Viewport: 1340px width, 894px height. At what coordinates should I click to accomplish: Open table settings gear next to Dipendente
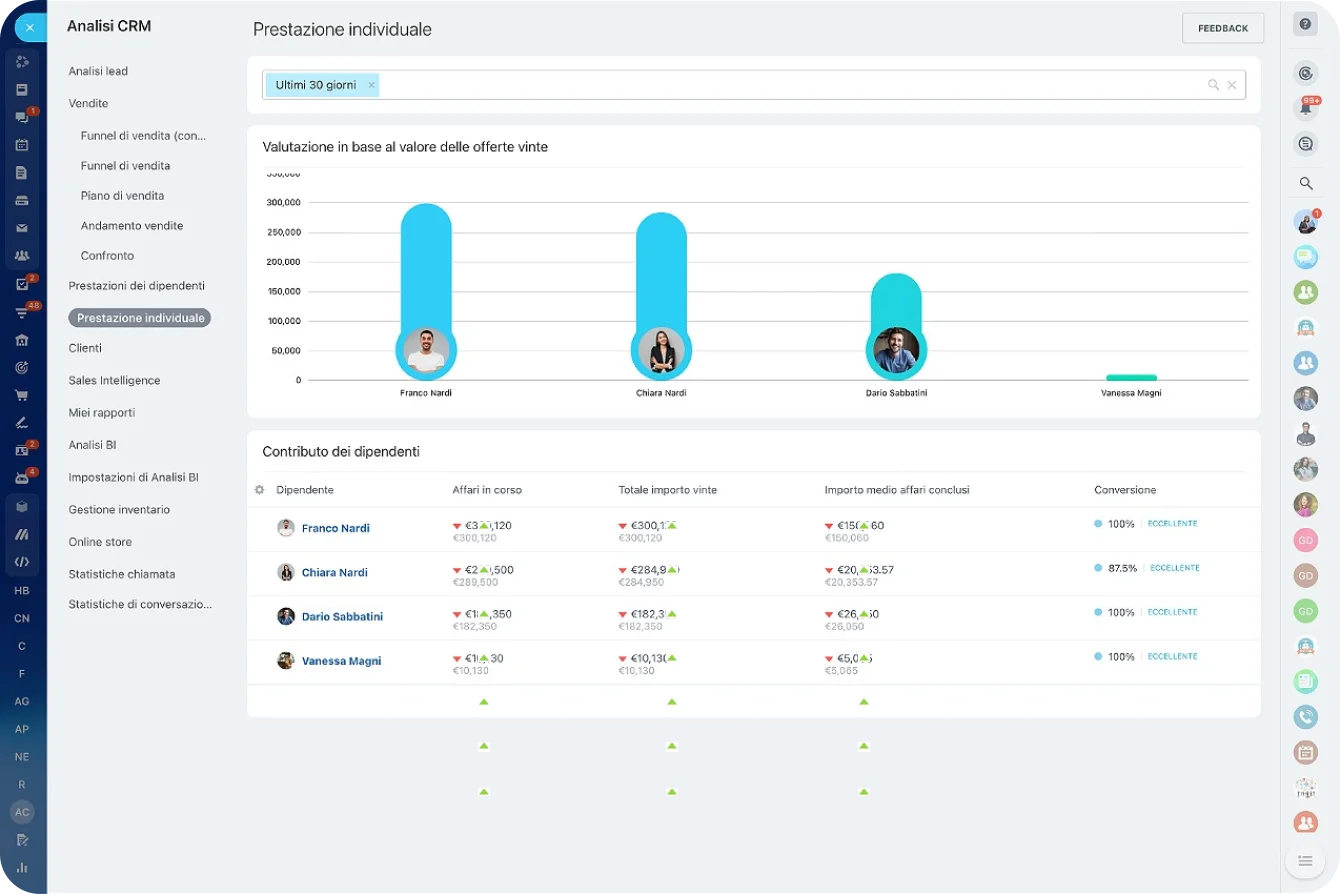click(x=259, y=490)
